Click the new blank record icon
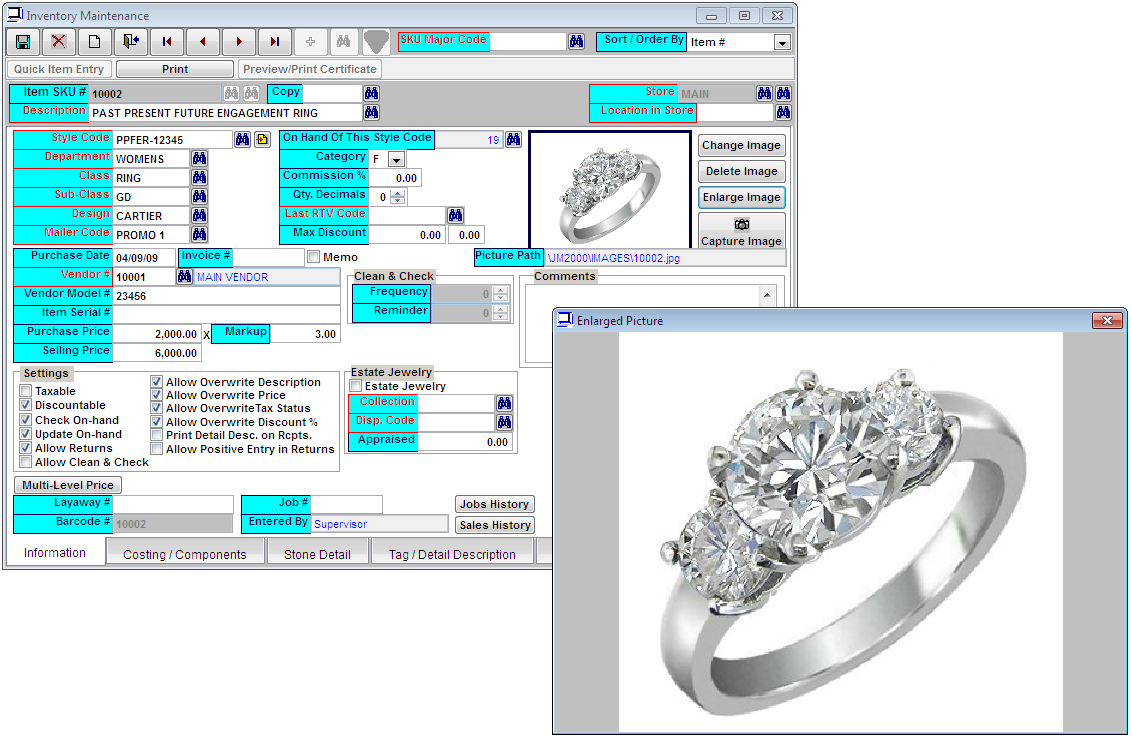This screenshot has width=1132, height=738. (x=95, y=42)
